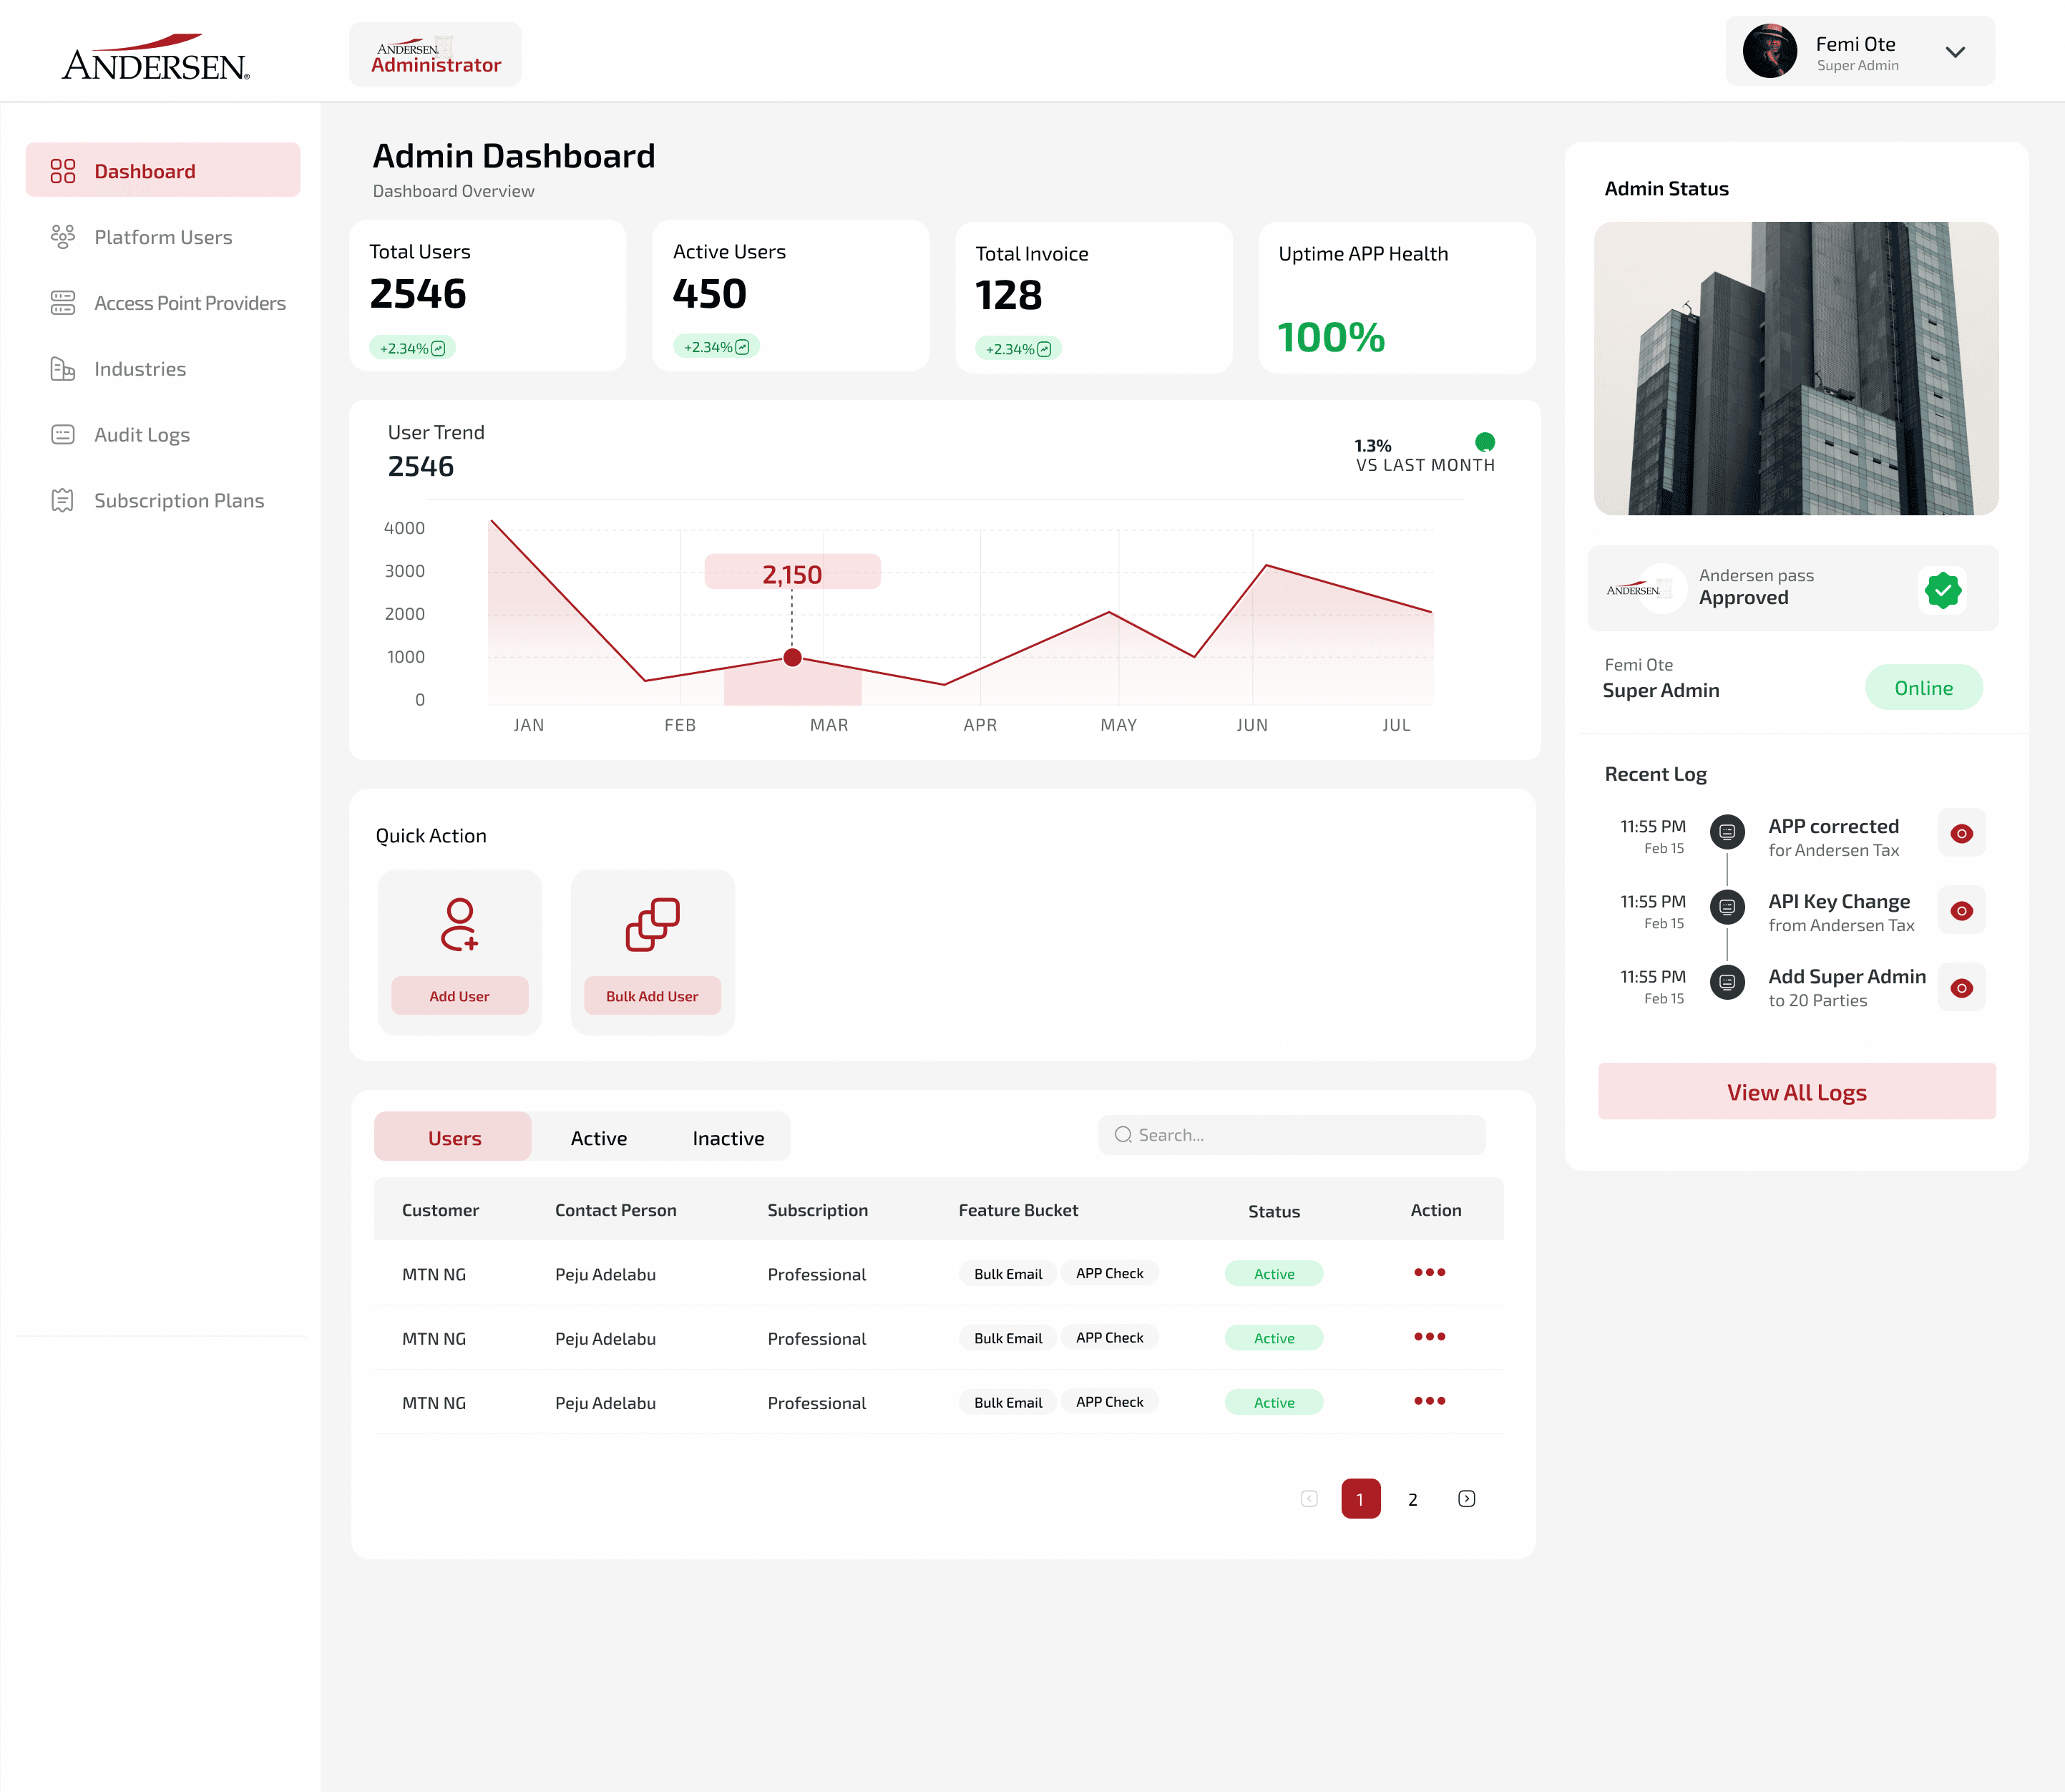Click the Admin Status building photo
The image size is (2065, 1792).
(1796, 368)
